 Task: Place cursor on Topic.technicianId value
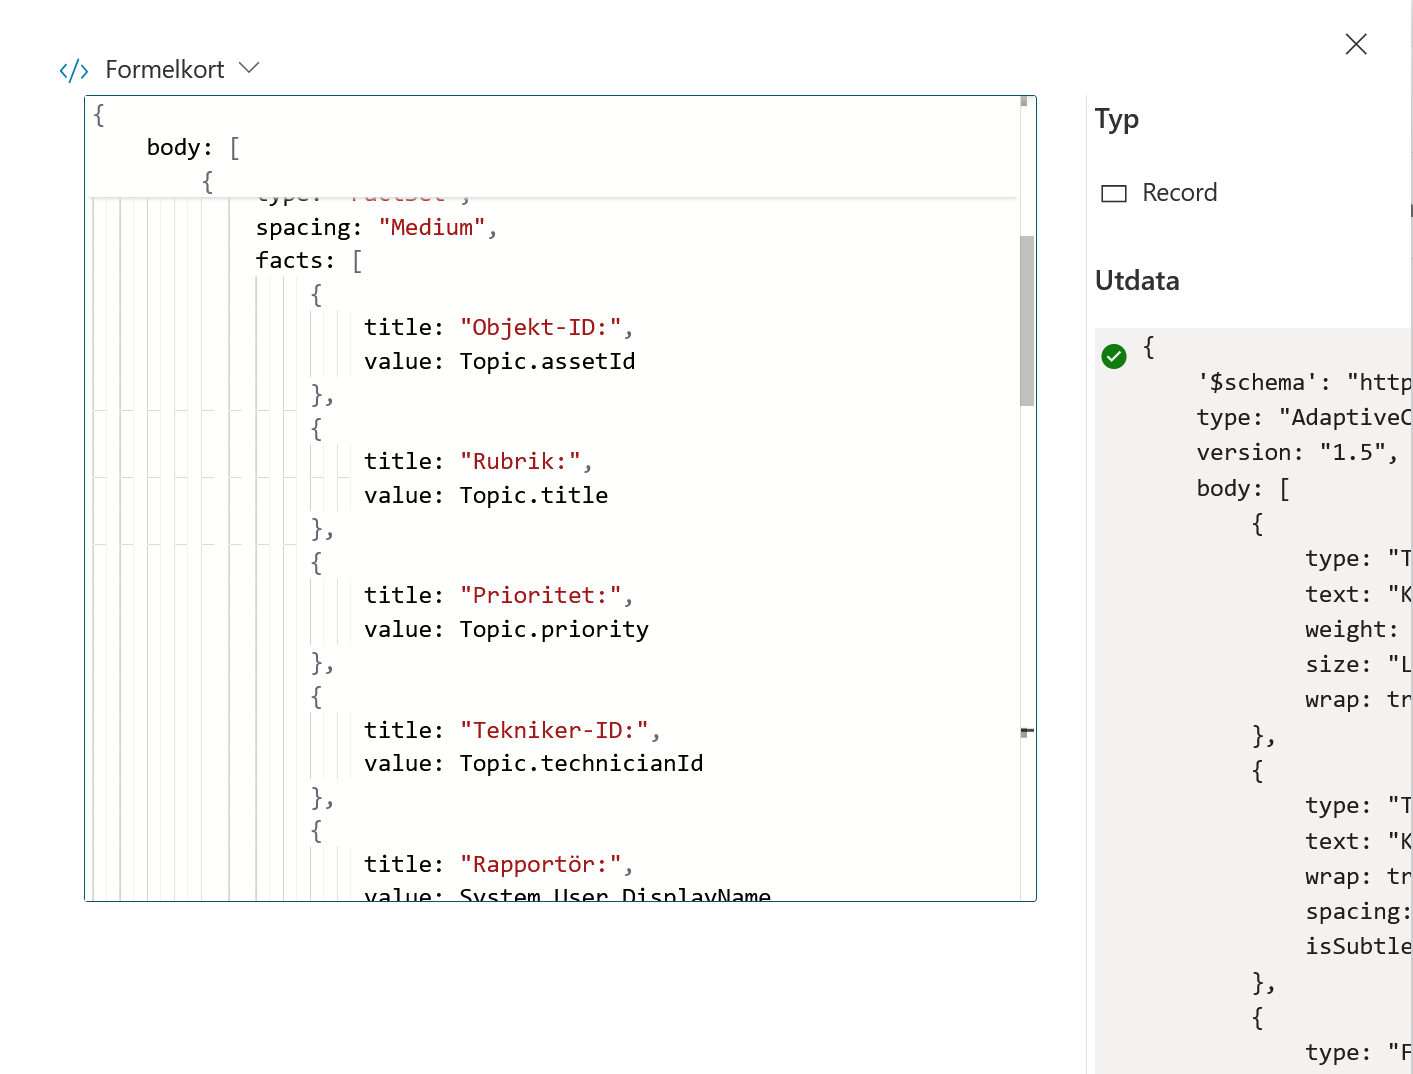(x=581, y=763)
